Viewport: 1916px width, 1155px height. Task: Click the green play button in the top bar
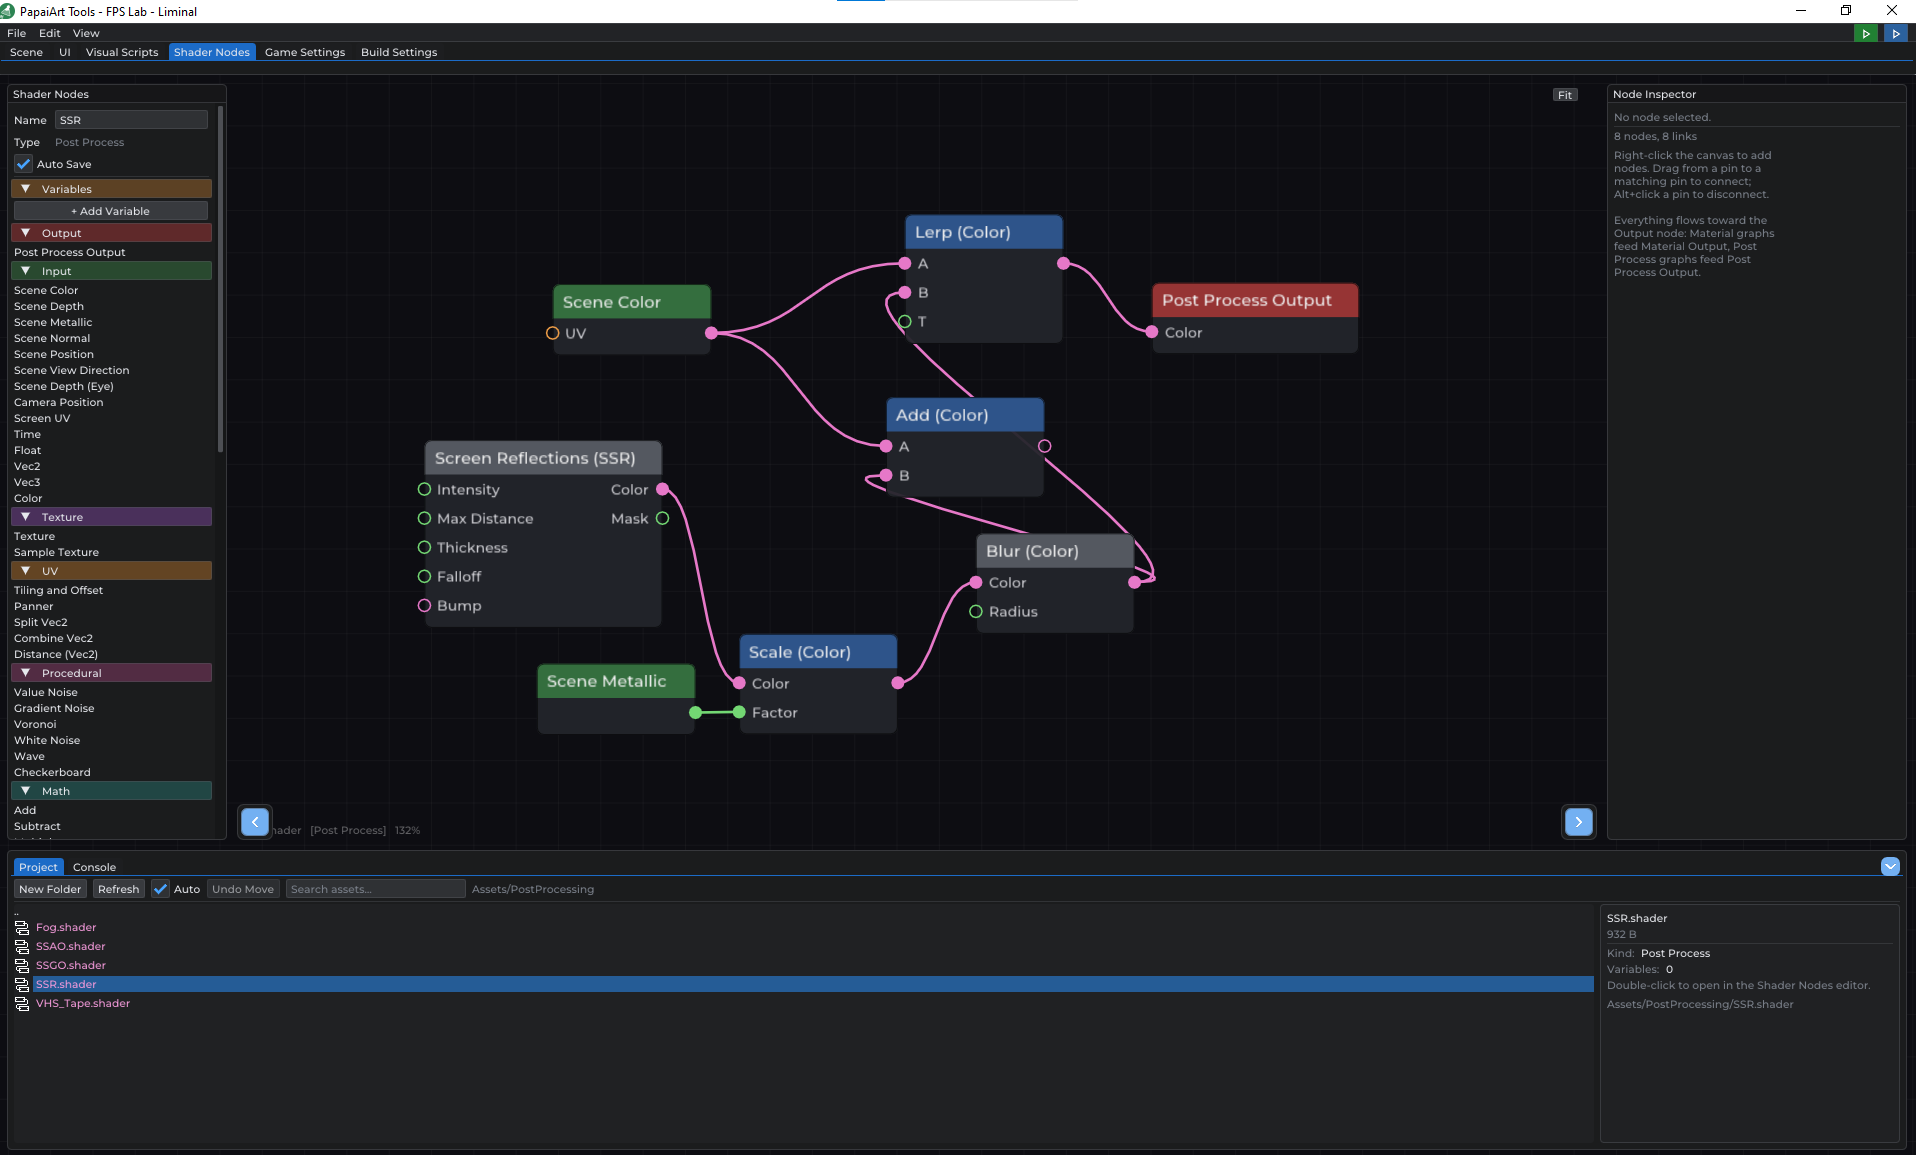tap(1866, 33)
